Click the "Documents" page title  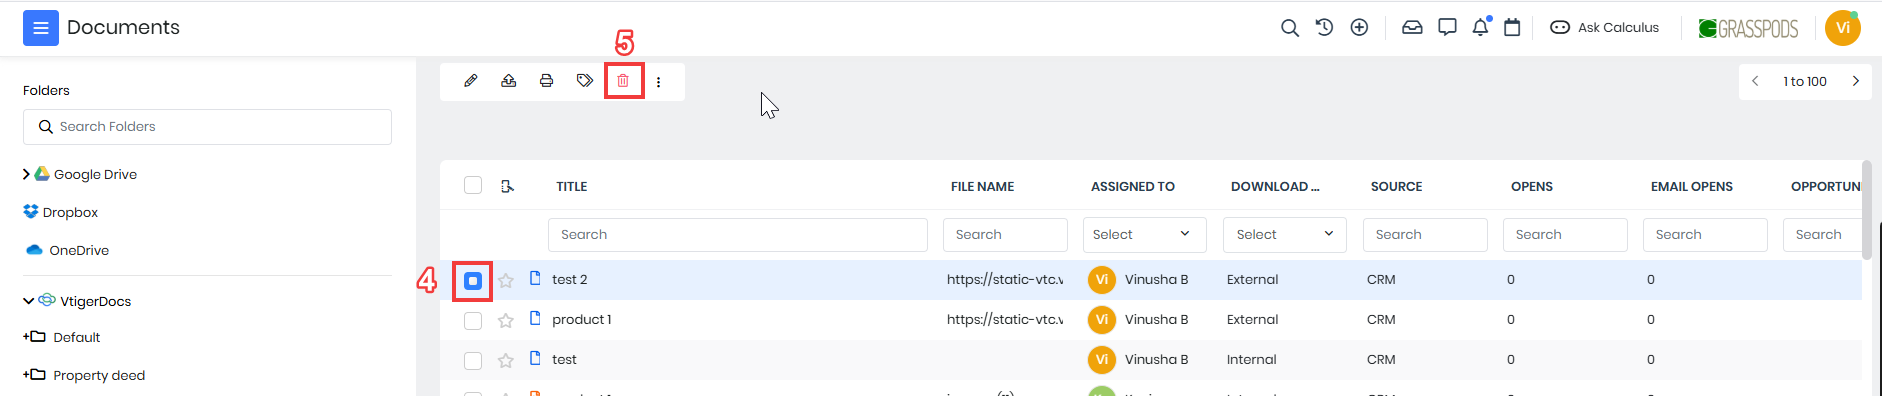(123, 28)
